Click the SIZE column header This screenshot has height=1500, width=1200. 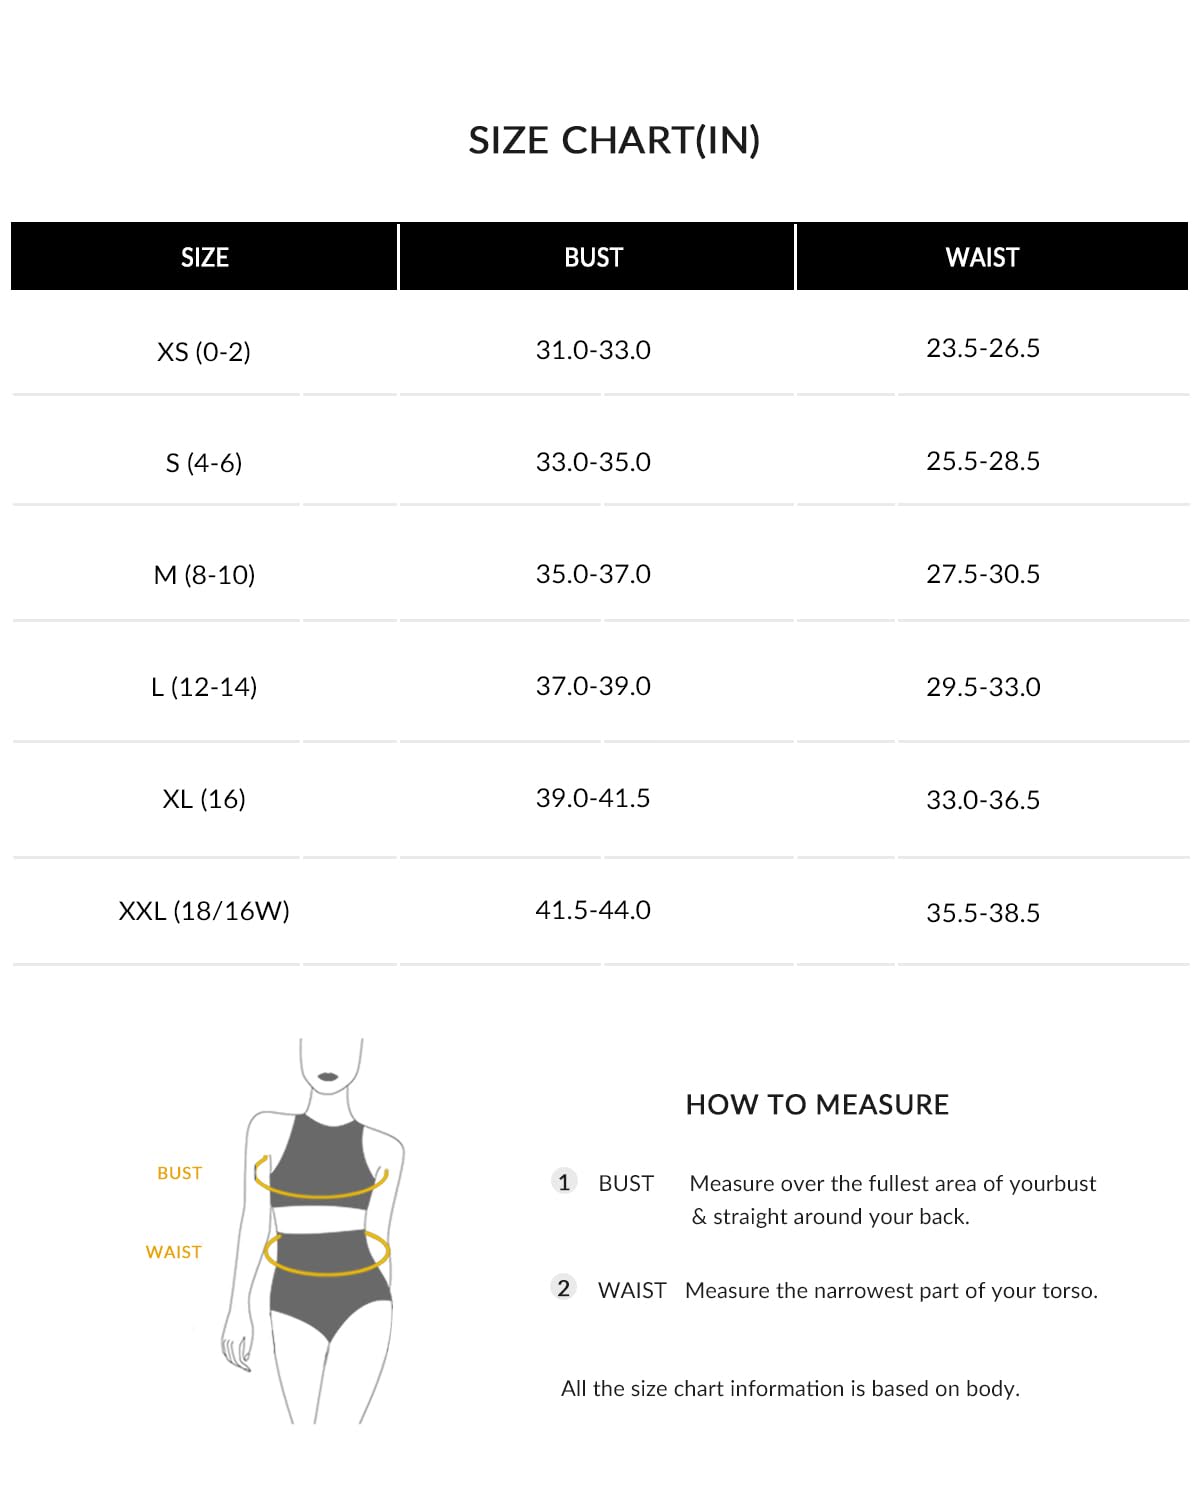pyautogui.click(x=204, y=257)
